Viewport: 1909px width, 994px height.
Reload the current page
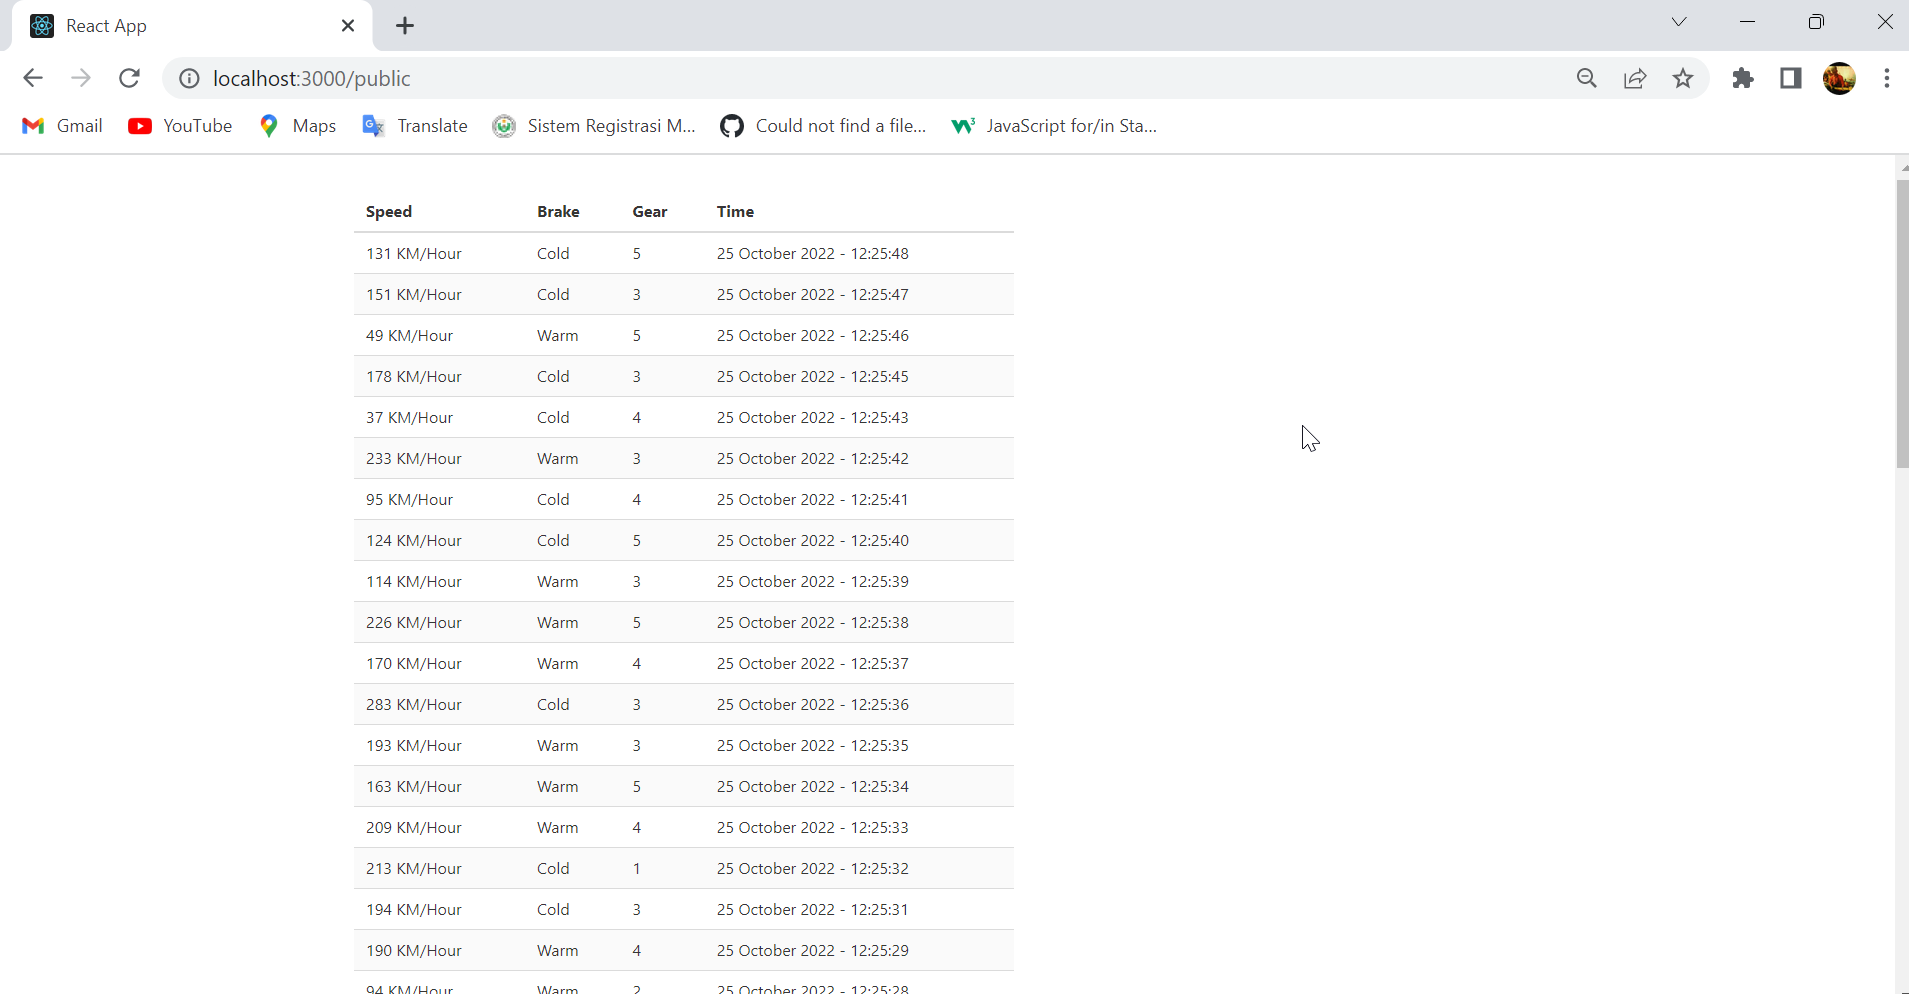click(129, 78)
